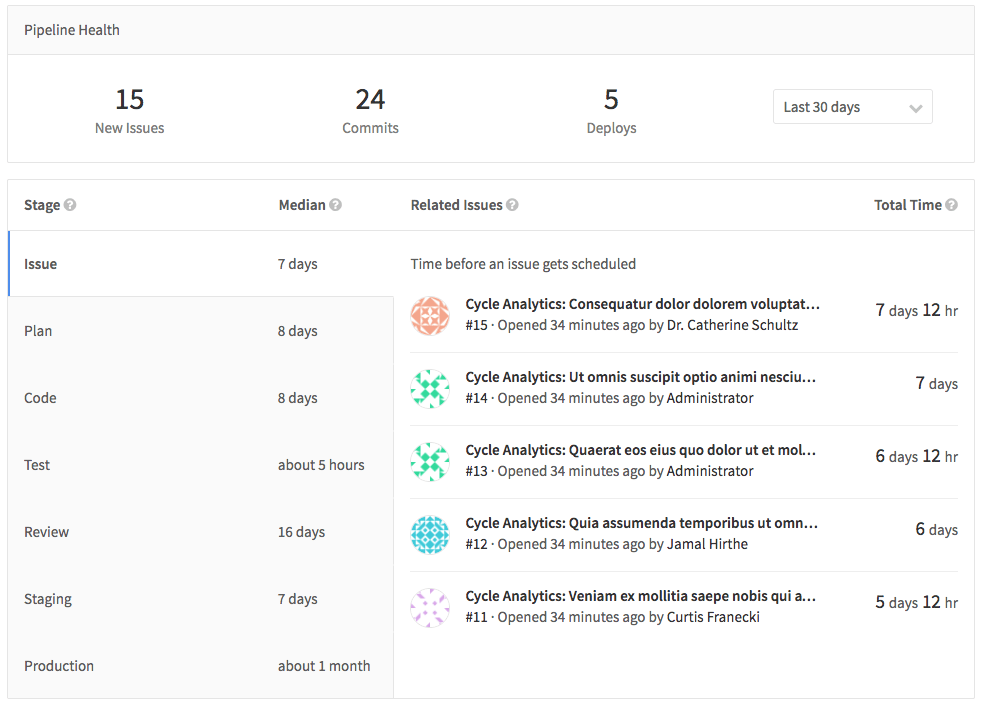This screenshot has width=982, height=705.
Task: Click the help icon next to Related Issues
Action: pyautogui.click(x=513, y=204)
